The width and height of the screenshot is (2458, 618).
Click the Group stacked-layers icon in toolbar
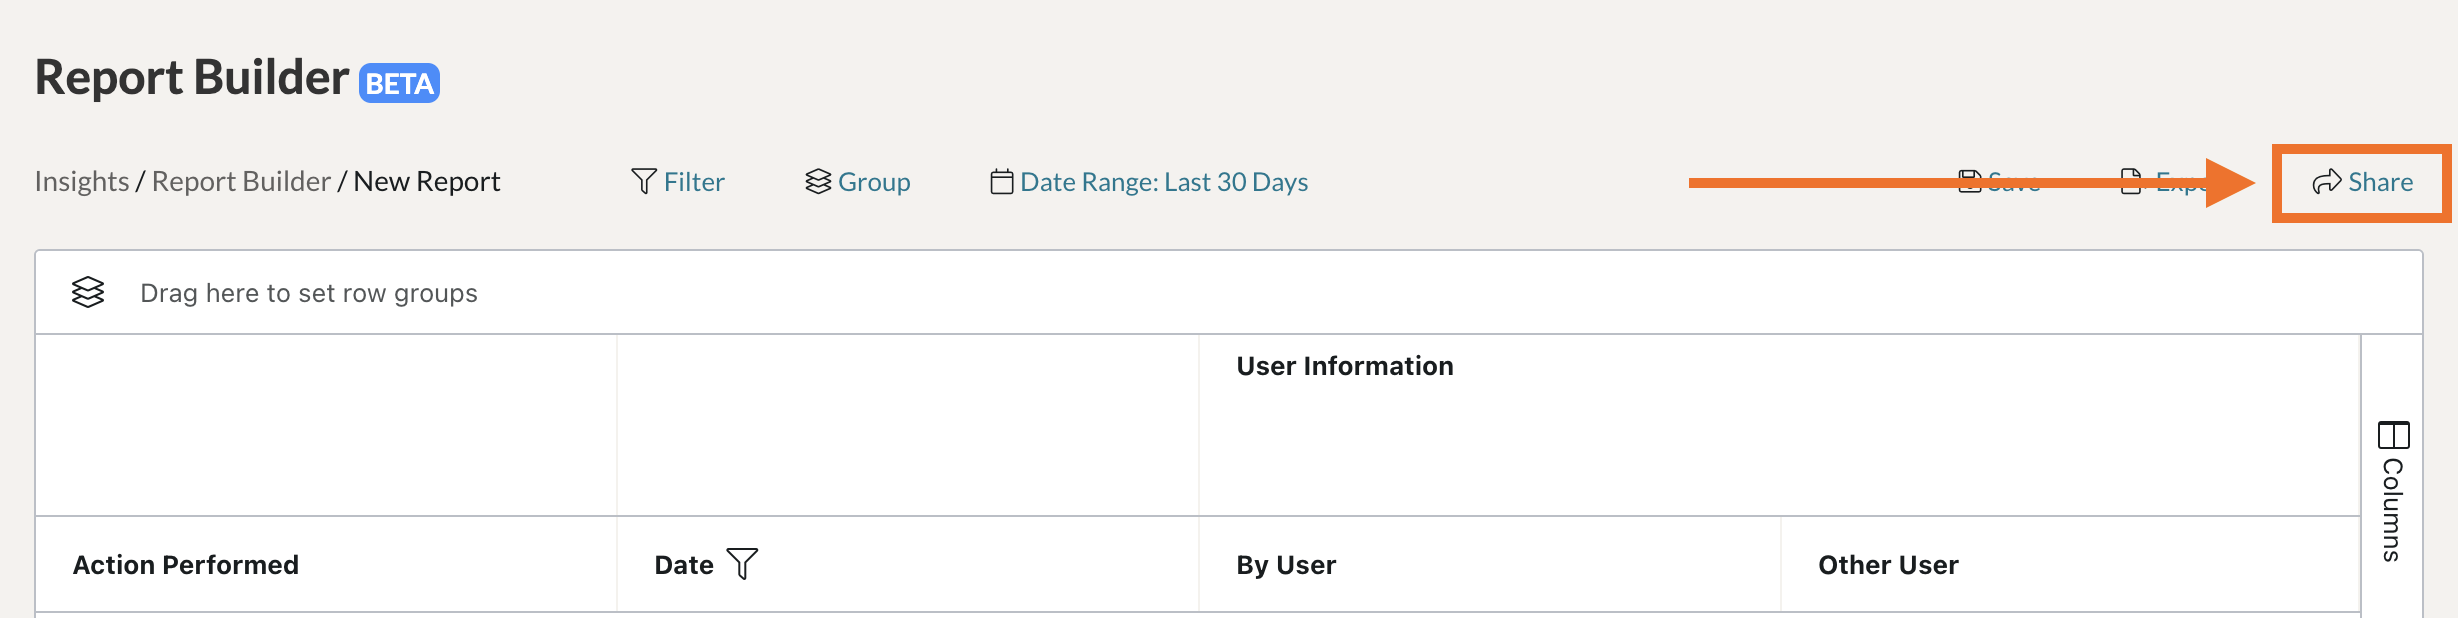pyautogui.click(x=818, y=181)
